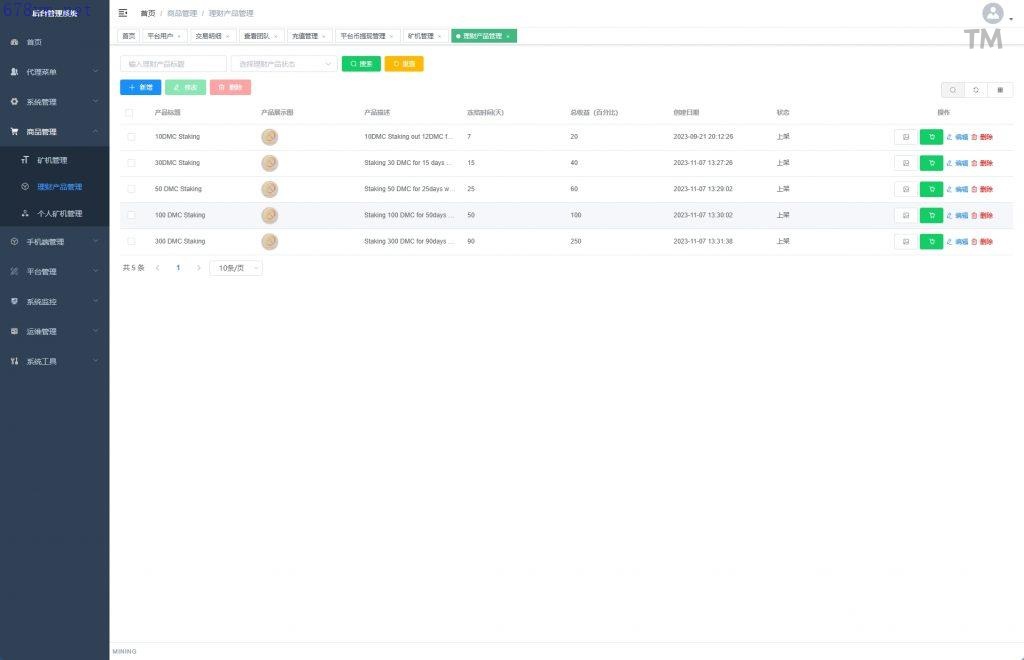Toggle the select-all checkbox in table header
This screenshot has height=660, width=1024.
129,113
